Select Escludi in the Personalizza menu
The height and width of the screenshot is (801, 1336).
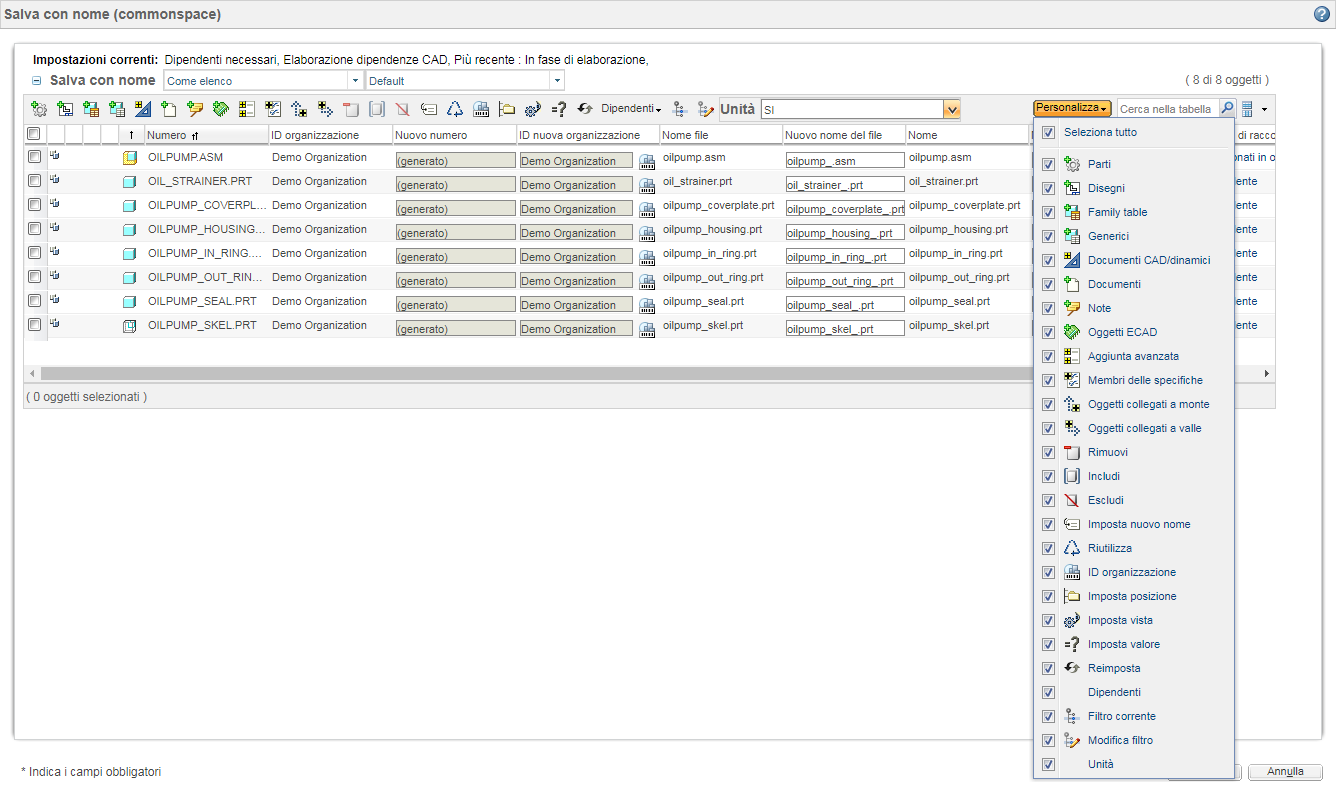coord(1106,500)
